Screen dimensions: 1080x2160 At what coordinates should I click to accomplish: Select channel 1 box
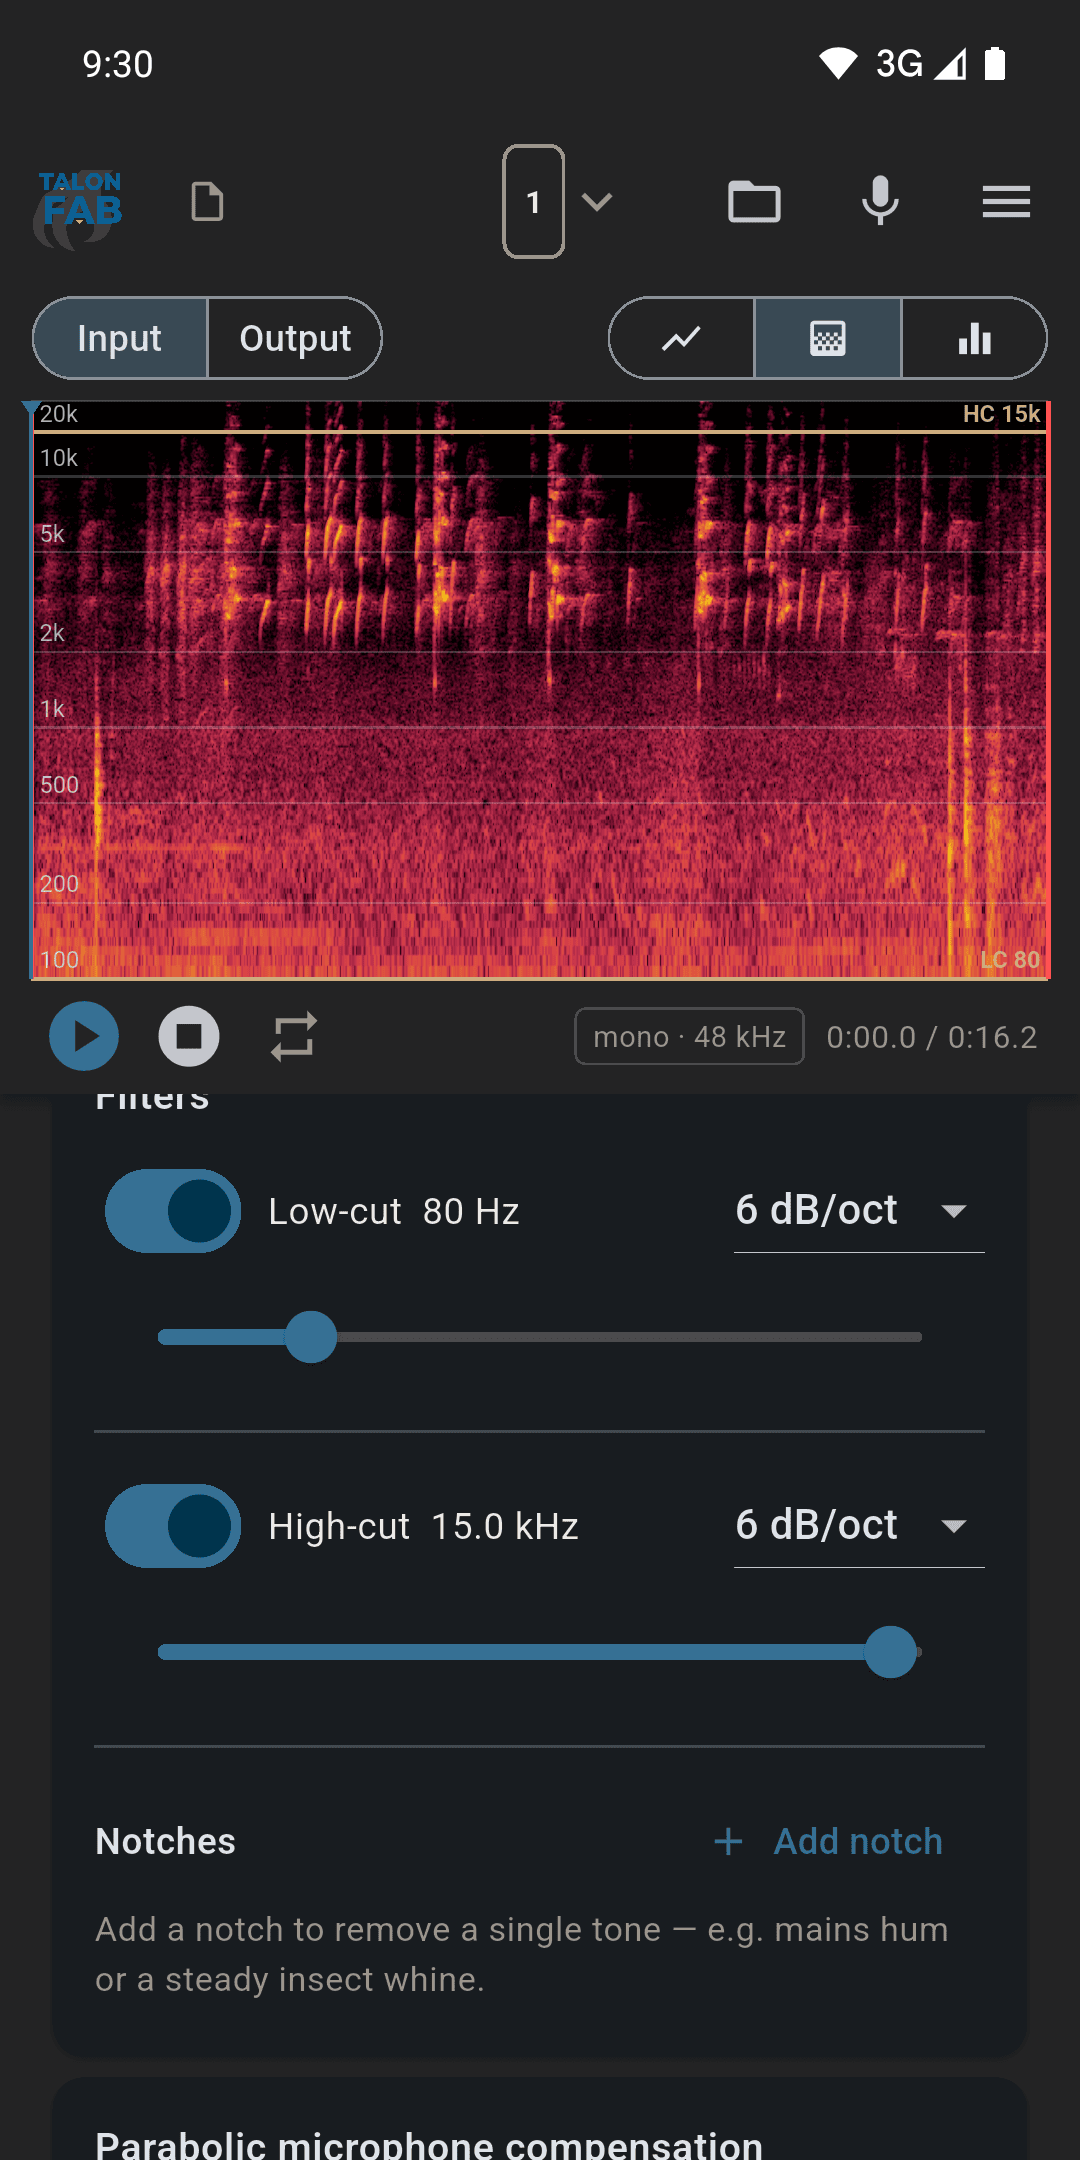(534, 202)
